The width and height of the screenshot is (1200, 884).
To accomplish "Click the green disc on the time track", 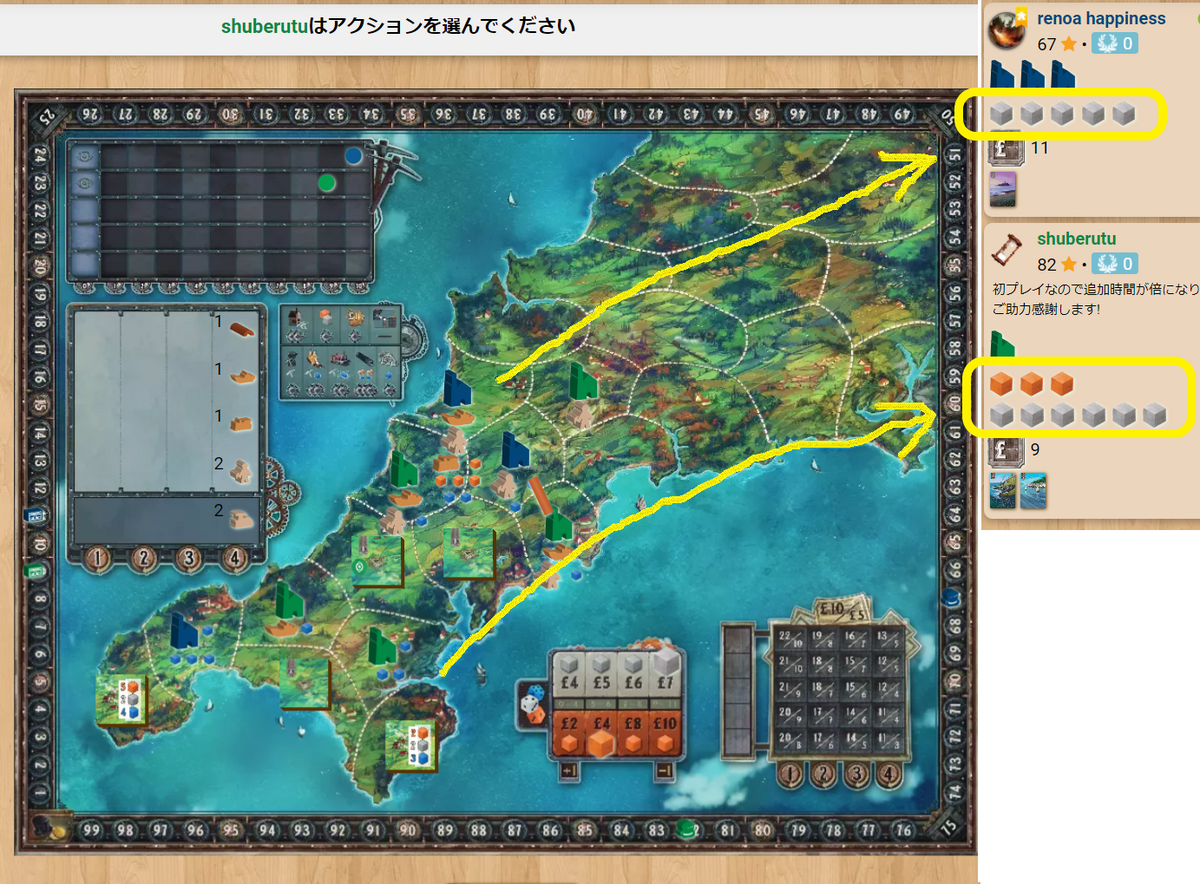I will pos(325,183).
